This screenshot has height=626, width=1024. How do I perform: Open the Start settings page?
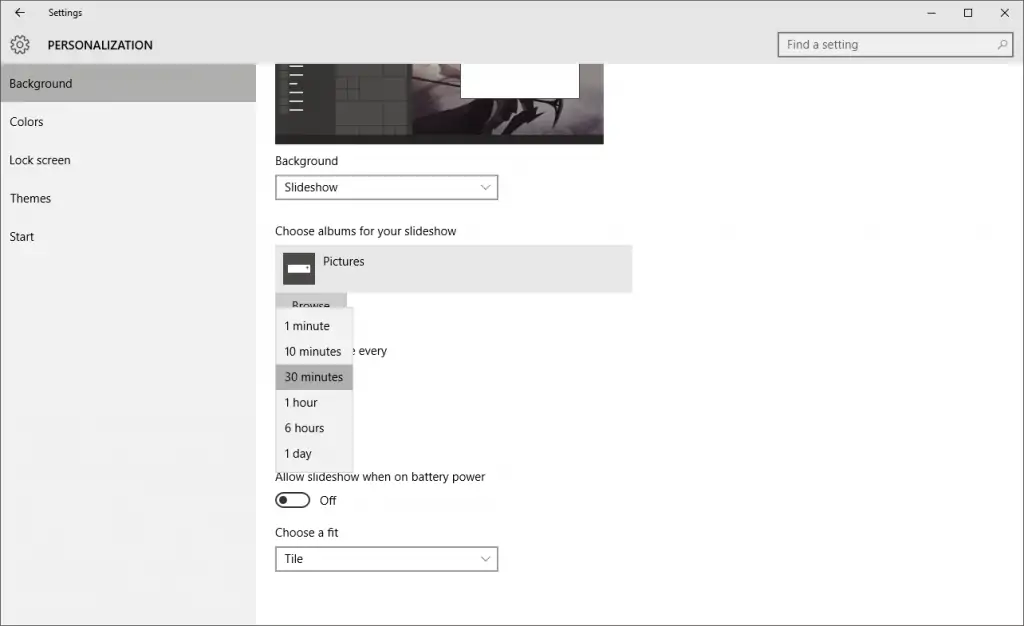tap(128, 236)
